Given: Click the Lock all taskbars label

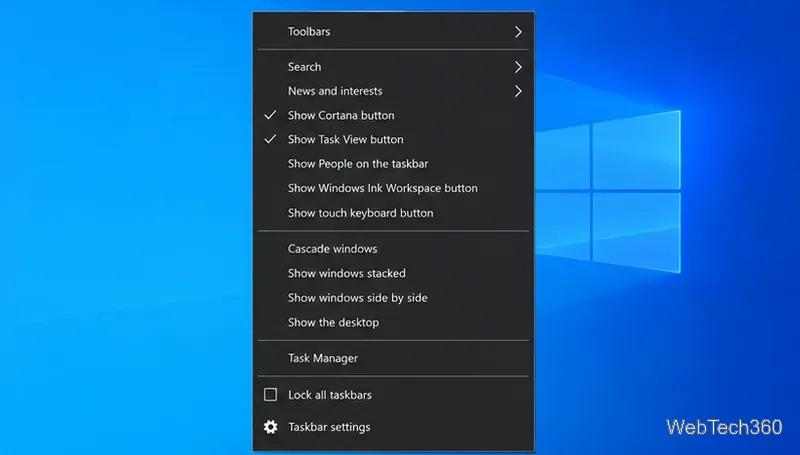Looking at the screenshot, I should pos(330,395).
